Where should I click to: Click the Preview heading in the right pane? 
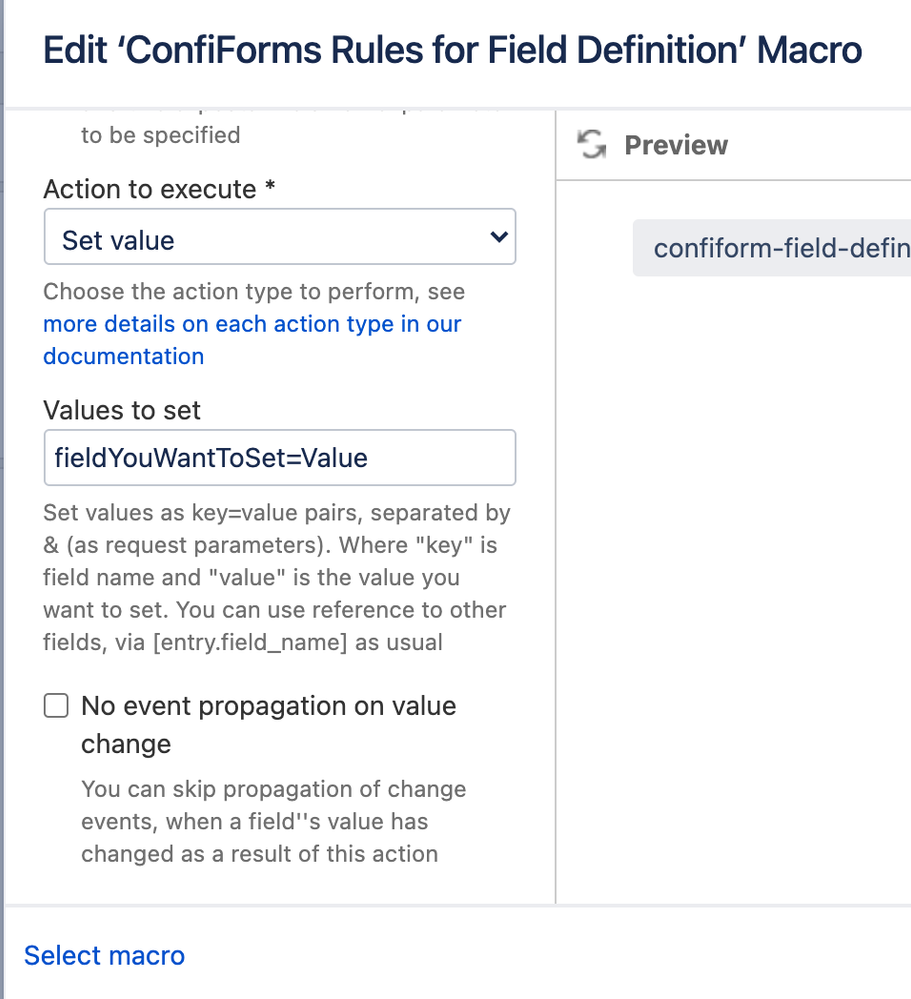676,145
